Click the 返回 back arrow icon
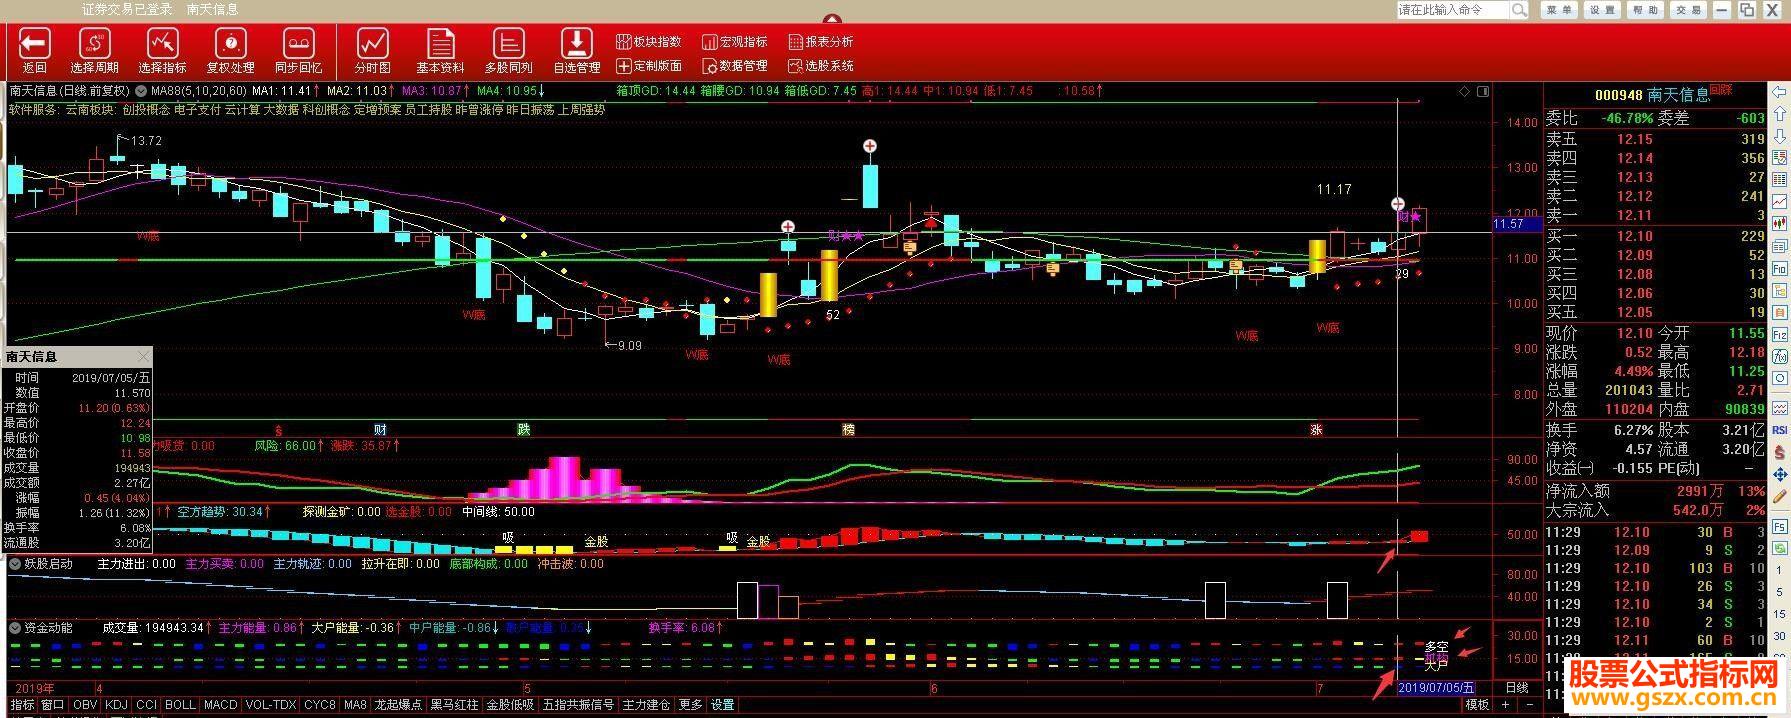The image size is (1791, 718). (35, 43)
